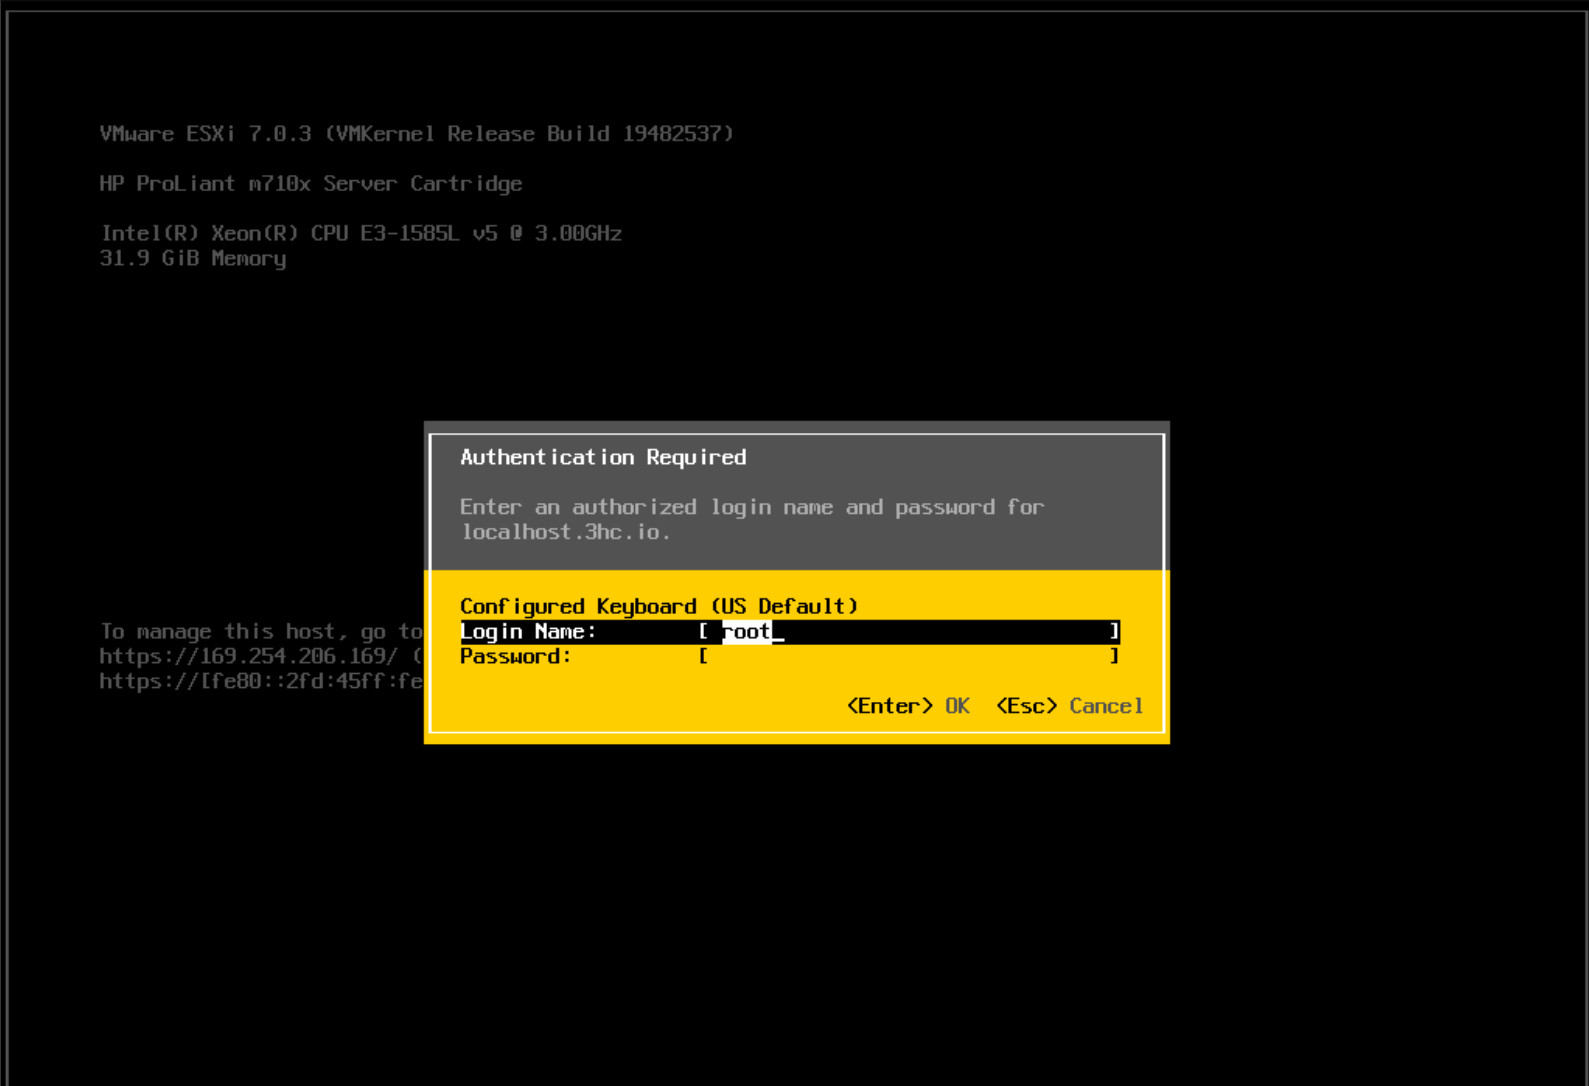This screenshot has height=1086, width=1589.
Task: Click the 'Login Name:' label
Action: coord(528,631)
